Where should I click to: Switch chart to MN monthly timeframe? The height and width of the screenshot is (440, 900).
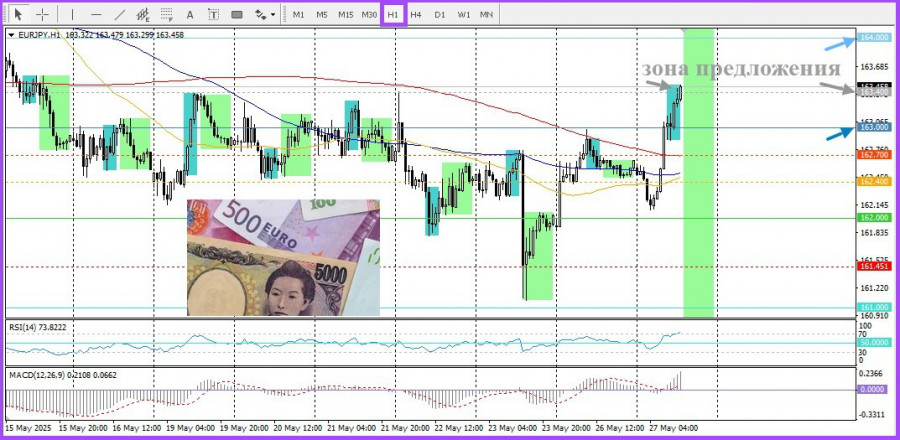[x=486, y=14]
